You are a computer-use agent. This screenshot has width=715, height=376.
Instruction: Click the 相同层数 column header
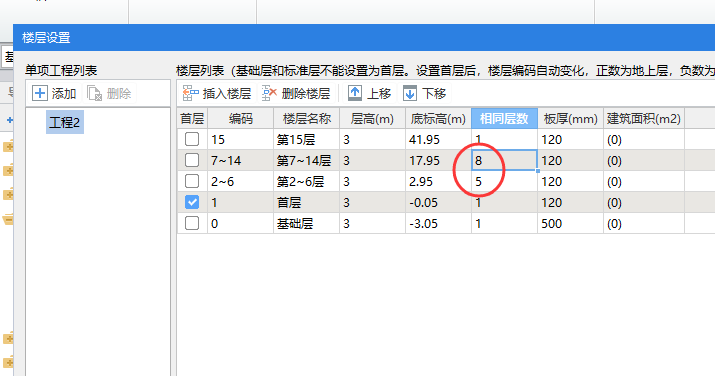point(504,118)
